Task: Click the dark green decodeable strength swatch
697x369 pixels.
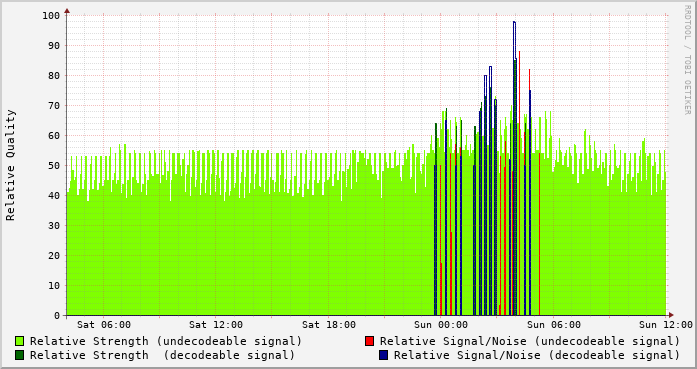Action: 20,355
